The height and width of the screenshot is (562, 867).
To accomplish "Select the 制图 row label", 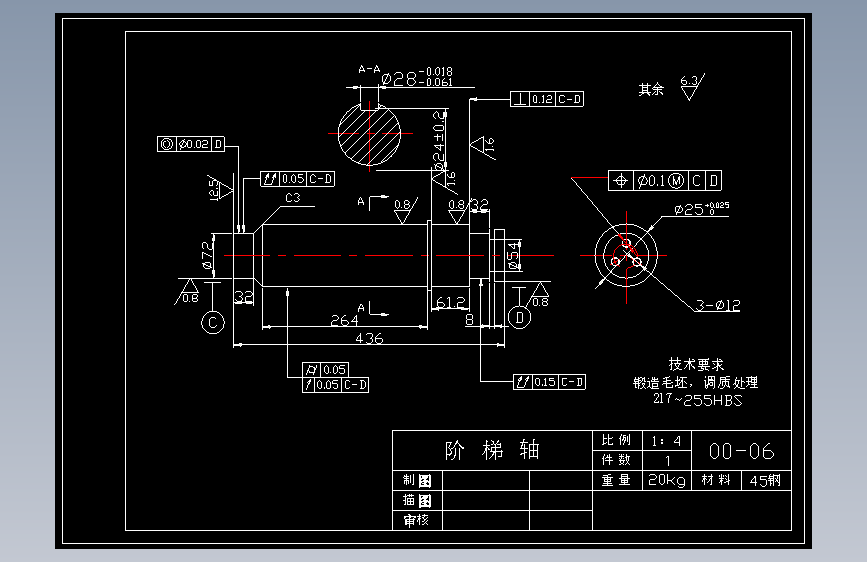I will (417, 480).
